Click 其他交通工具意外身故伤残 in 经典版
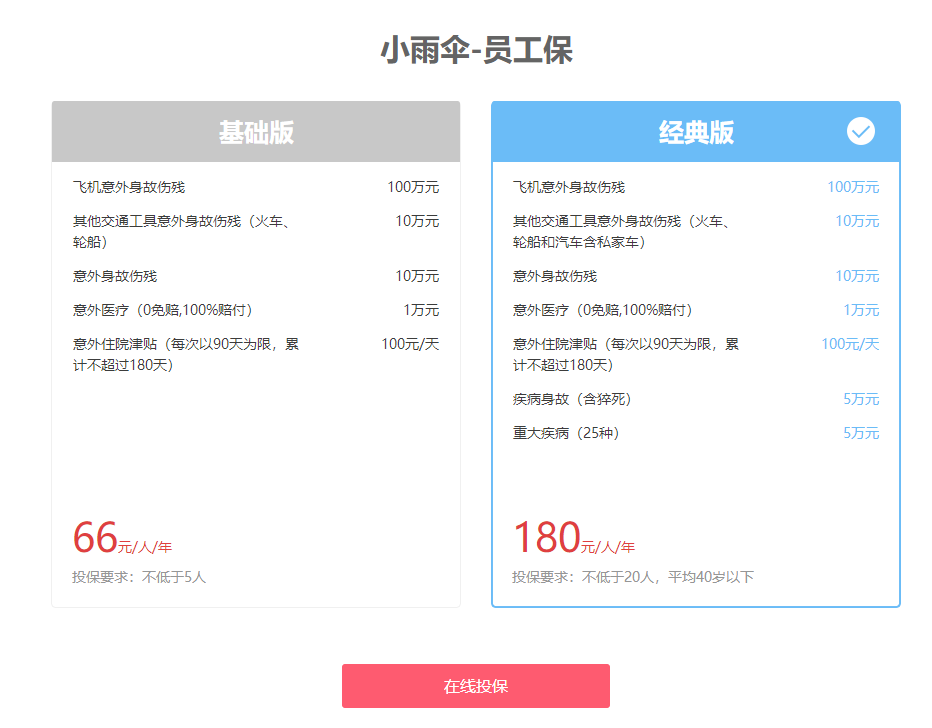 pos(621,232)
